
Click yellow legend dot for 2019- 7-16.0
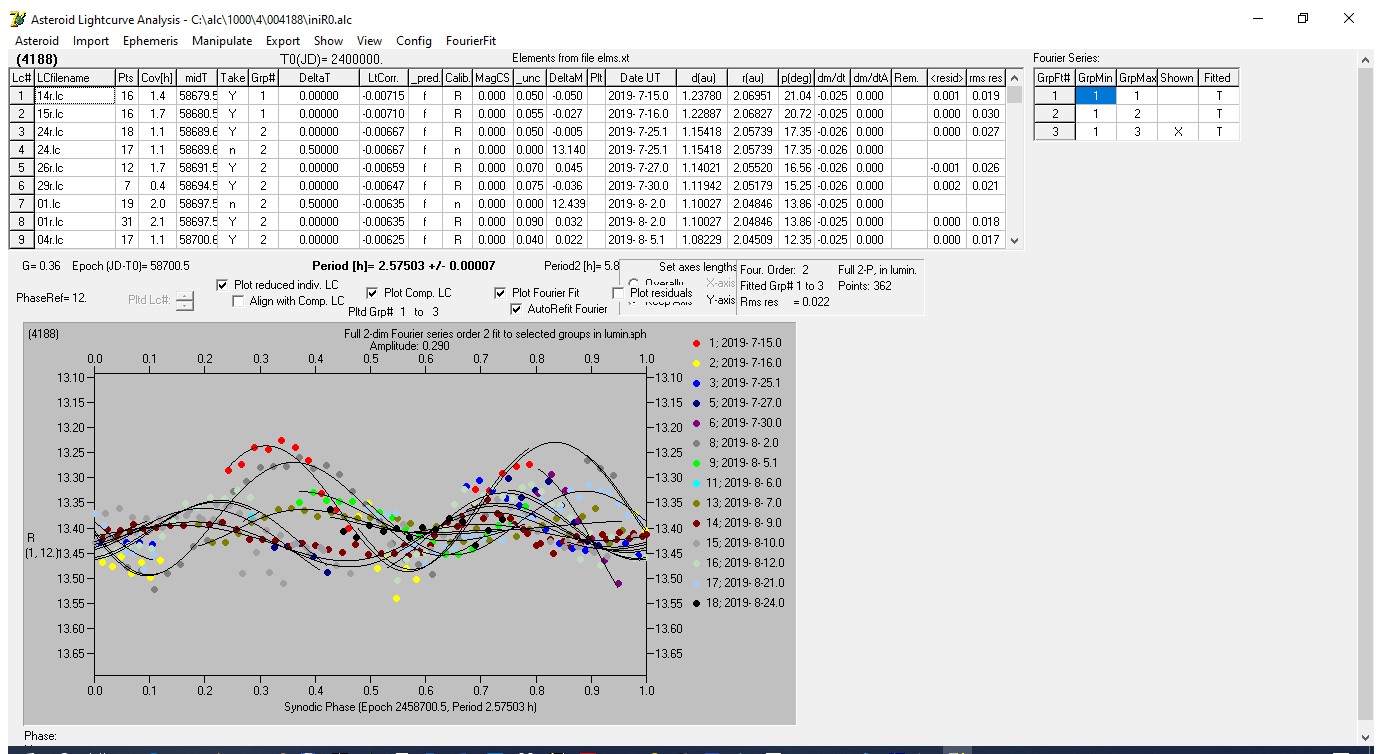696,363
